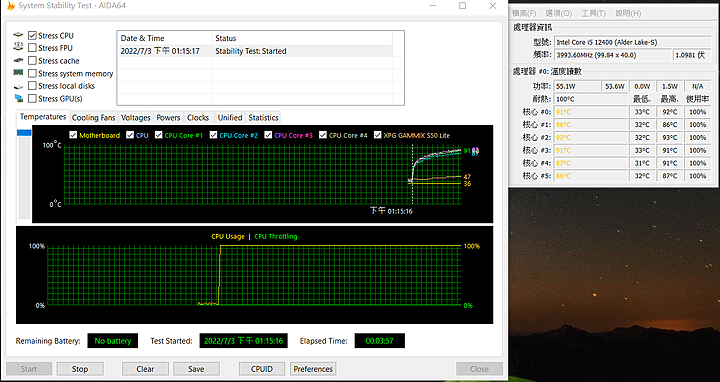Enable the Stress cache checkbox
720x382 pixels.
pyautogui.click(x=32, y=61)
